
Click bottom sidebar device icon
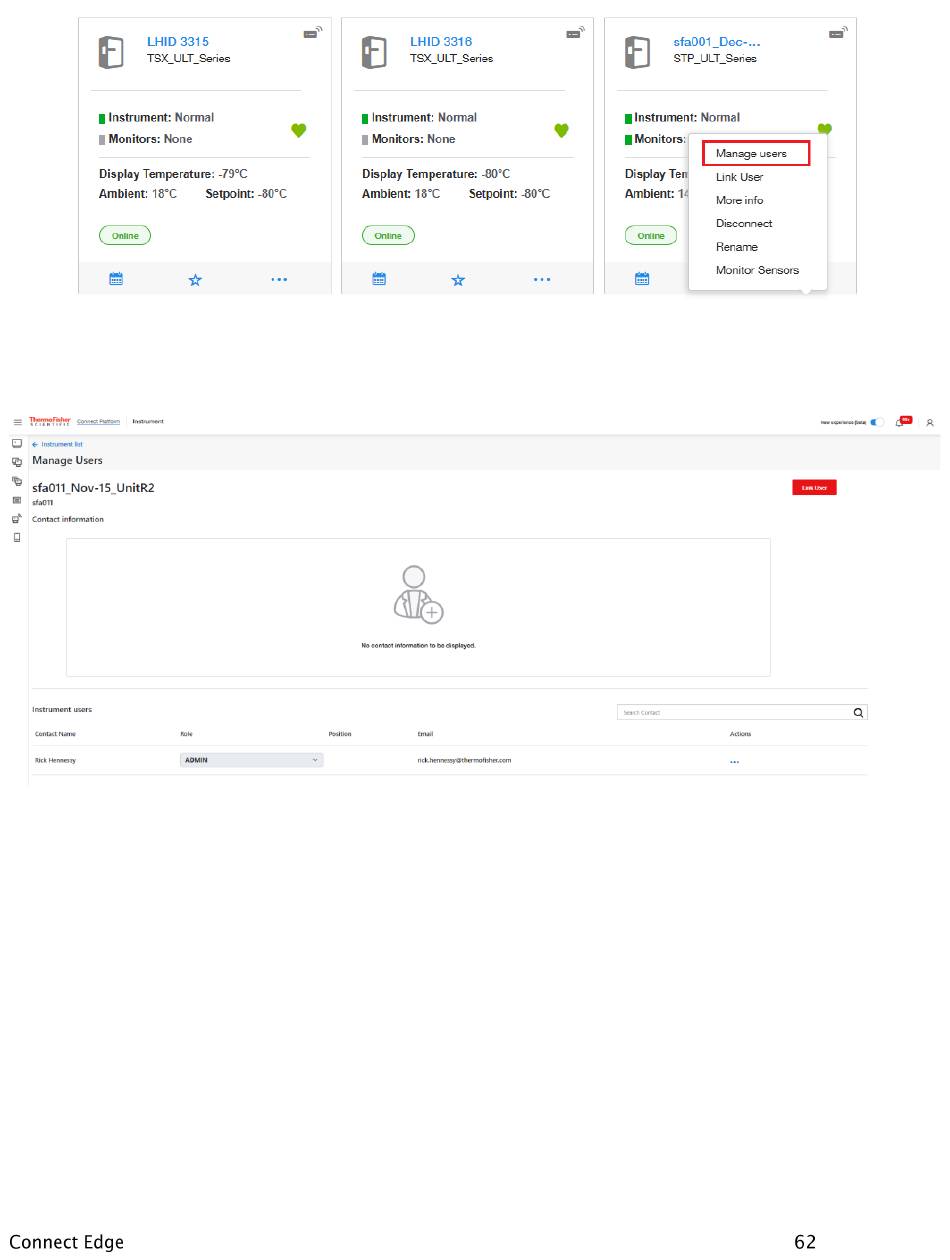pos(17,537)
